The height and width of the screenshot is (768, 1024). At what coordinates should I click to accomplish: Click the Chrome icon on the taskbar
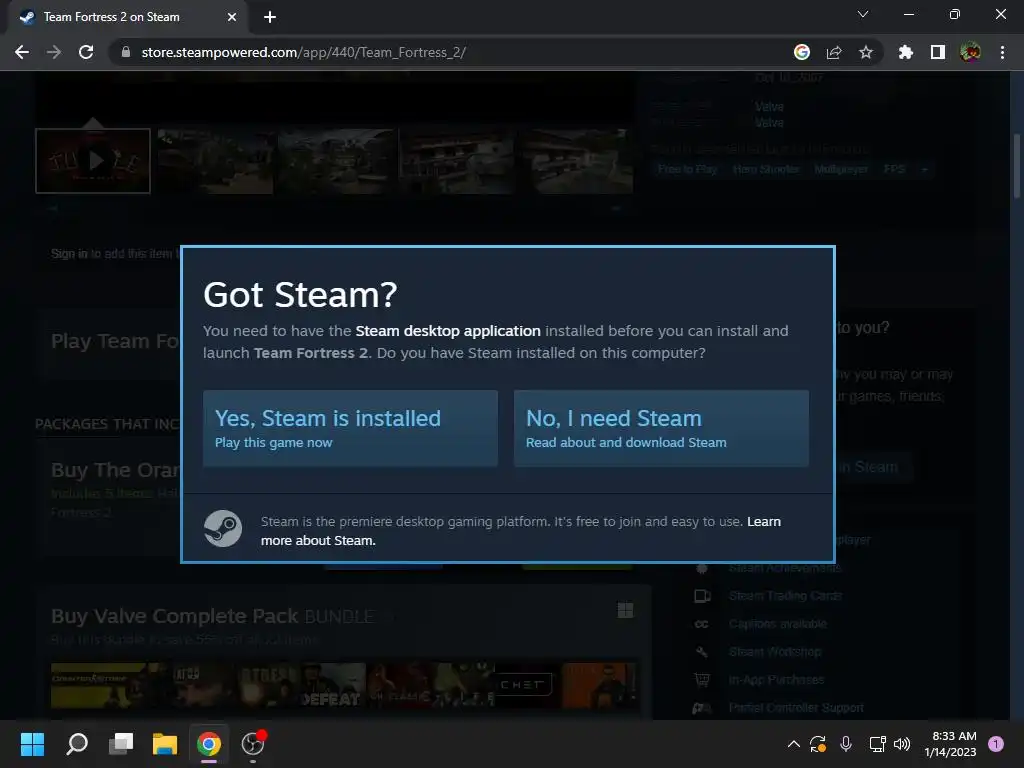click(x=209, y=744)
